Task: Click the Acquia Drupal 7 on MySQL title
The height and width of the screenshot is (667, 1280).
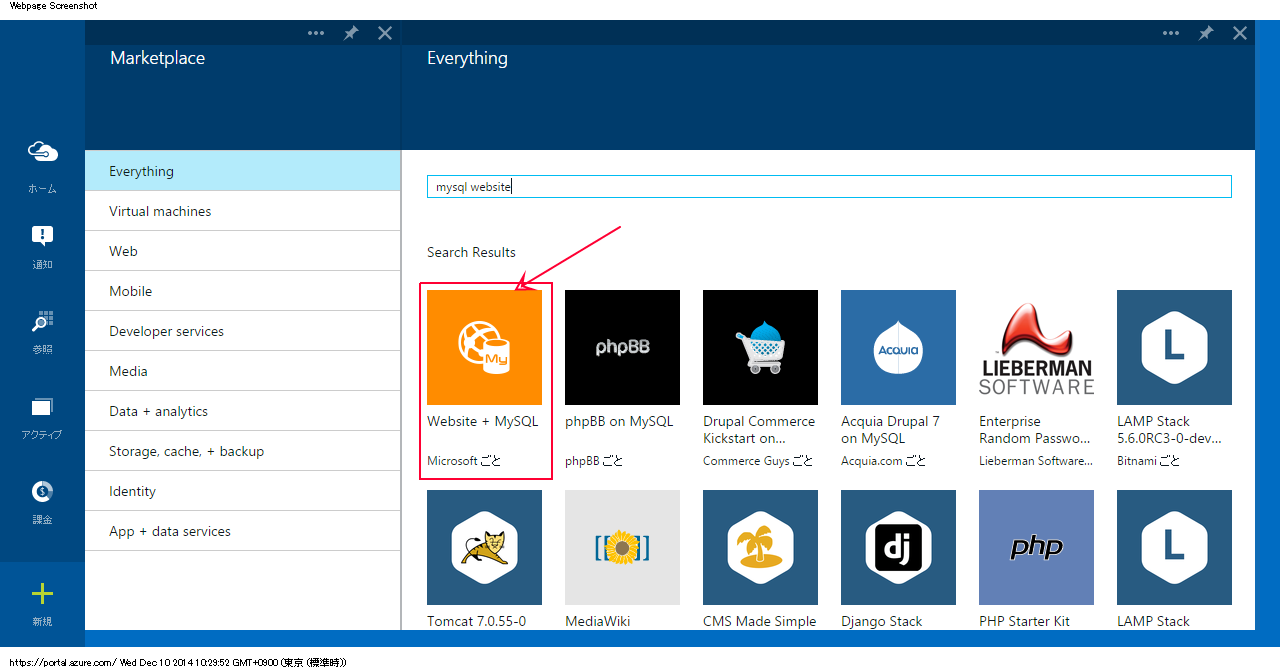Action: 891,430
